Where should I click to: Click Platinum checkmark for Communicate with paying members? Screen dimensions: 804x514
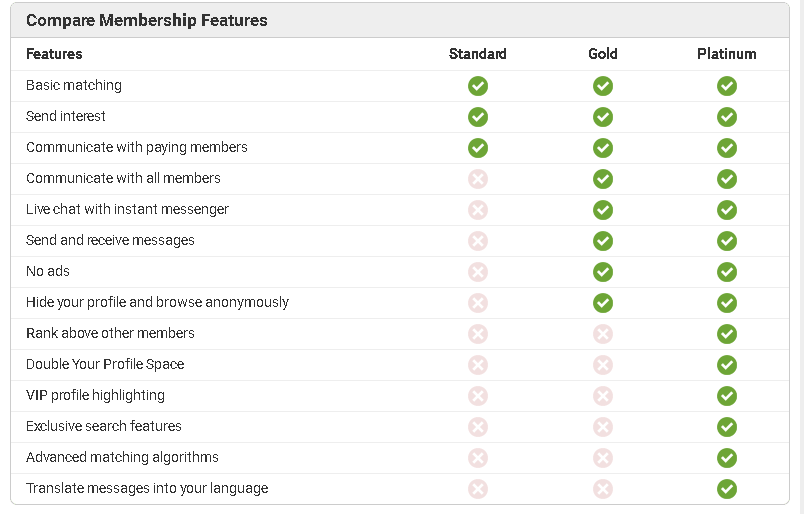(727, 148)
